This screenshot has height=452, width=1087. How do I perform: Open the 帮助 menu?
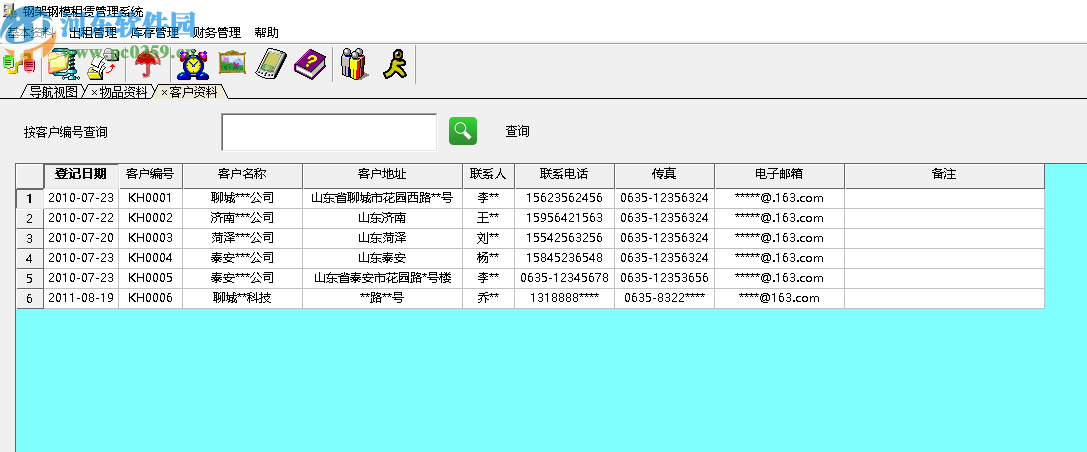click(x=267, y=33)
